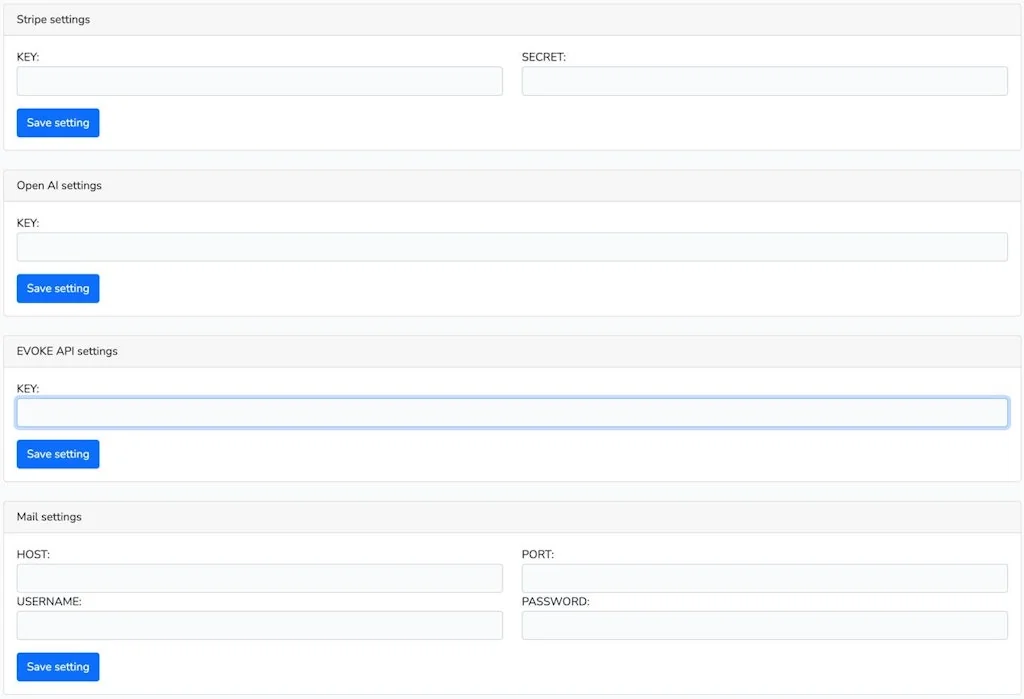Click the 'SECRET:' label text
Viewport: 1024px width, 699px height.
543,57
